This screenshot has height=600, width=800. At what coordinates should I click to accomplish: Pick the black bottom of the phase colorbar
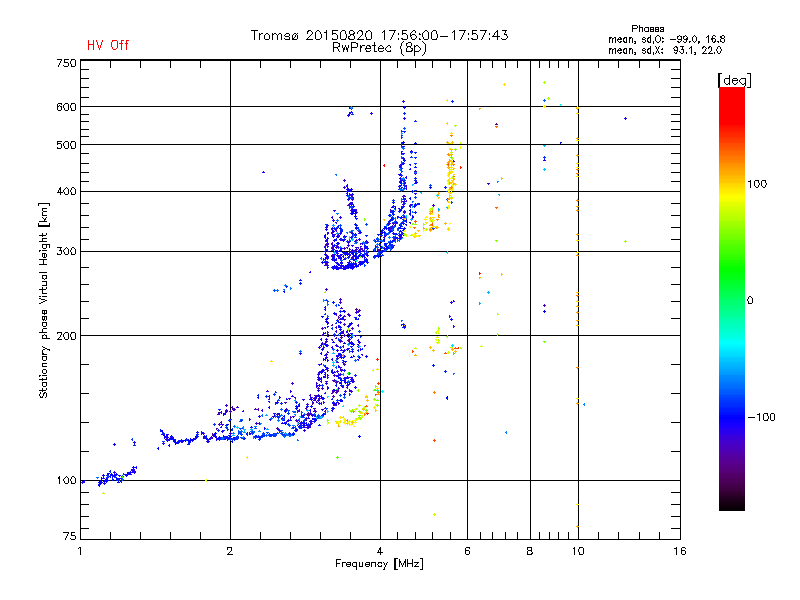[732, 503]
